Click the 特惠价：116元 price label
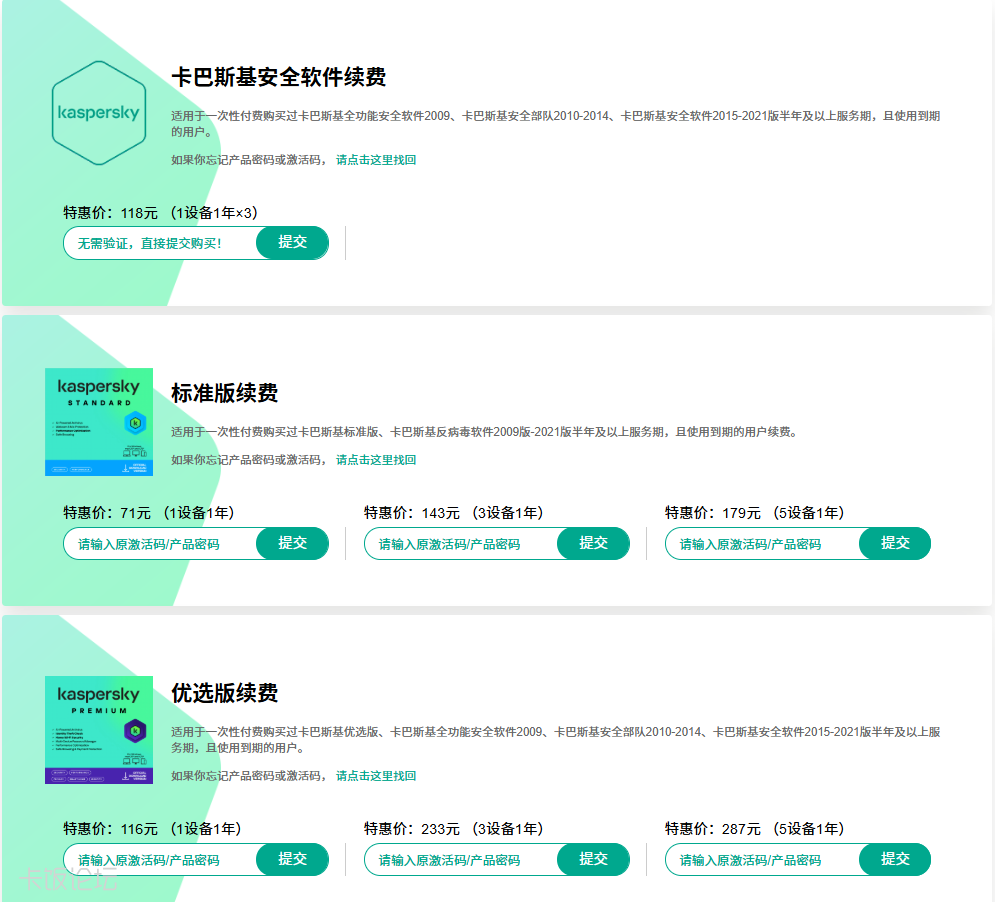The width and height of the screenshot is (995, 902). pyautogui.click(x=110, y=829)
